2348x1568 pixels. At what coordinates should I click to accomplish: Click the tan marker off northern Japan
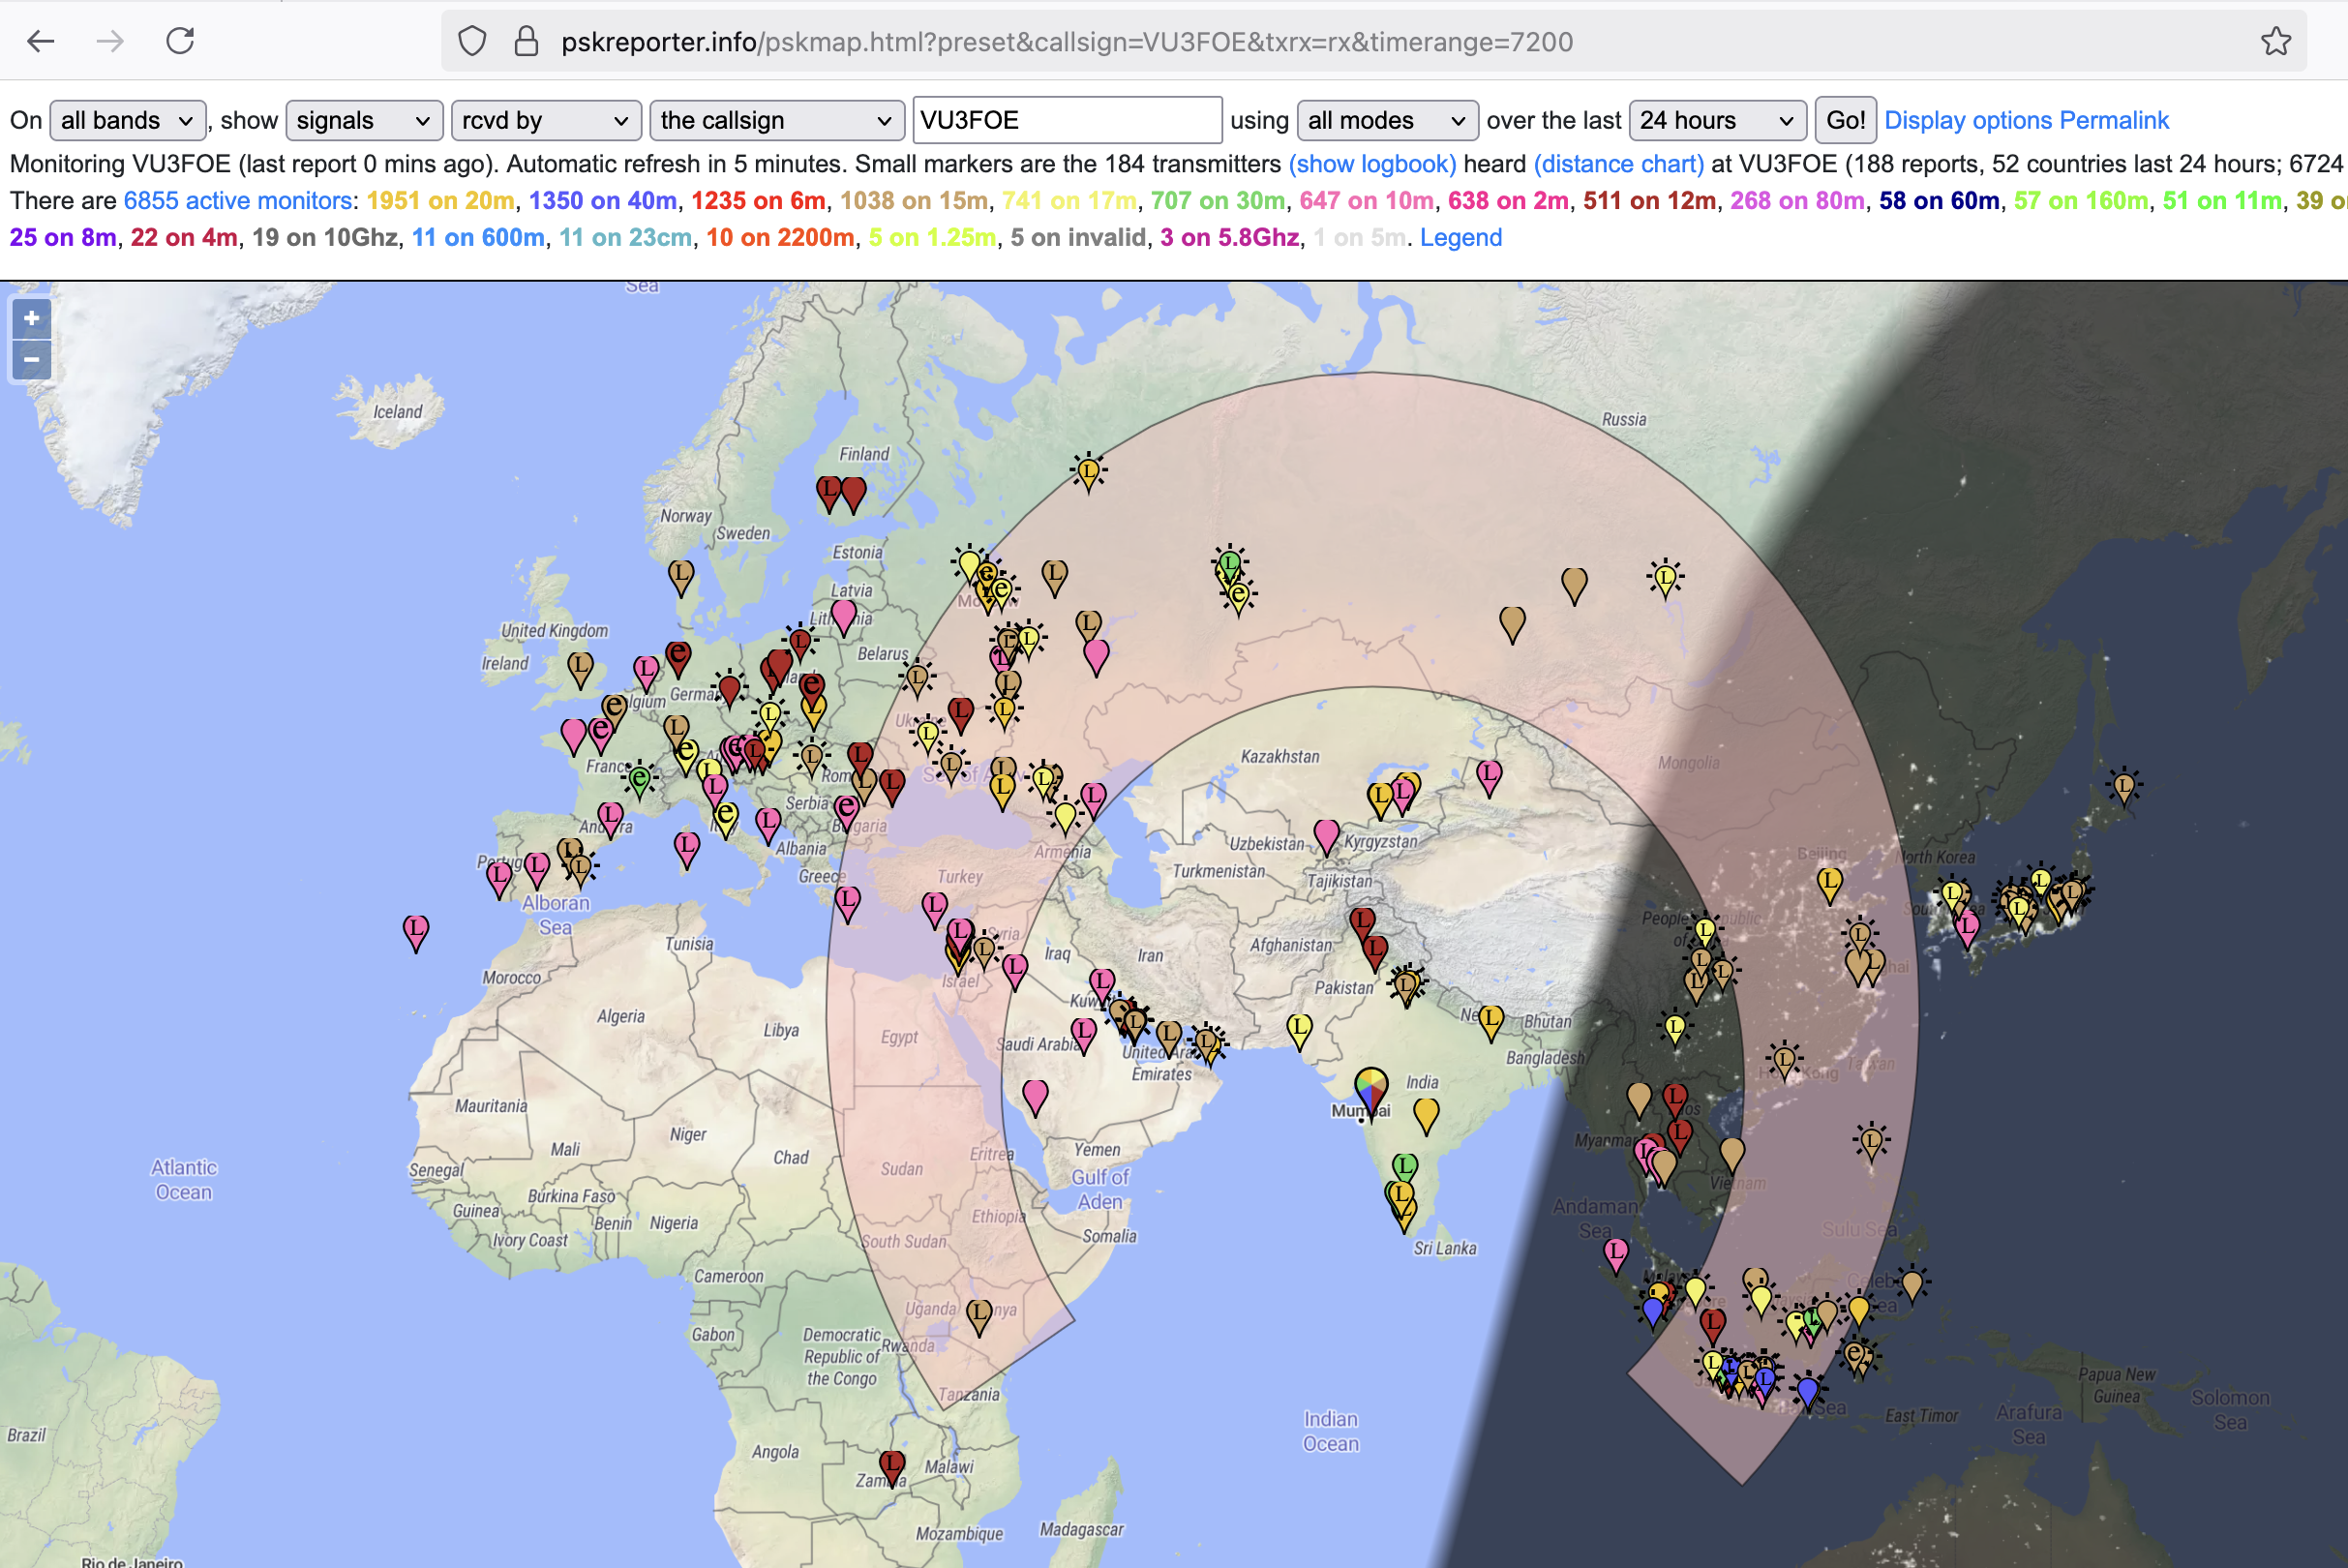(x=2123, y=788)
